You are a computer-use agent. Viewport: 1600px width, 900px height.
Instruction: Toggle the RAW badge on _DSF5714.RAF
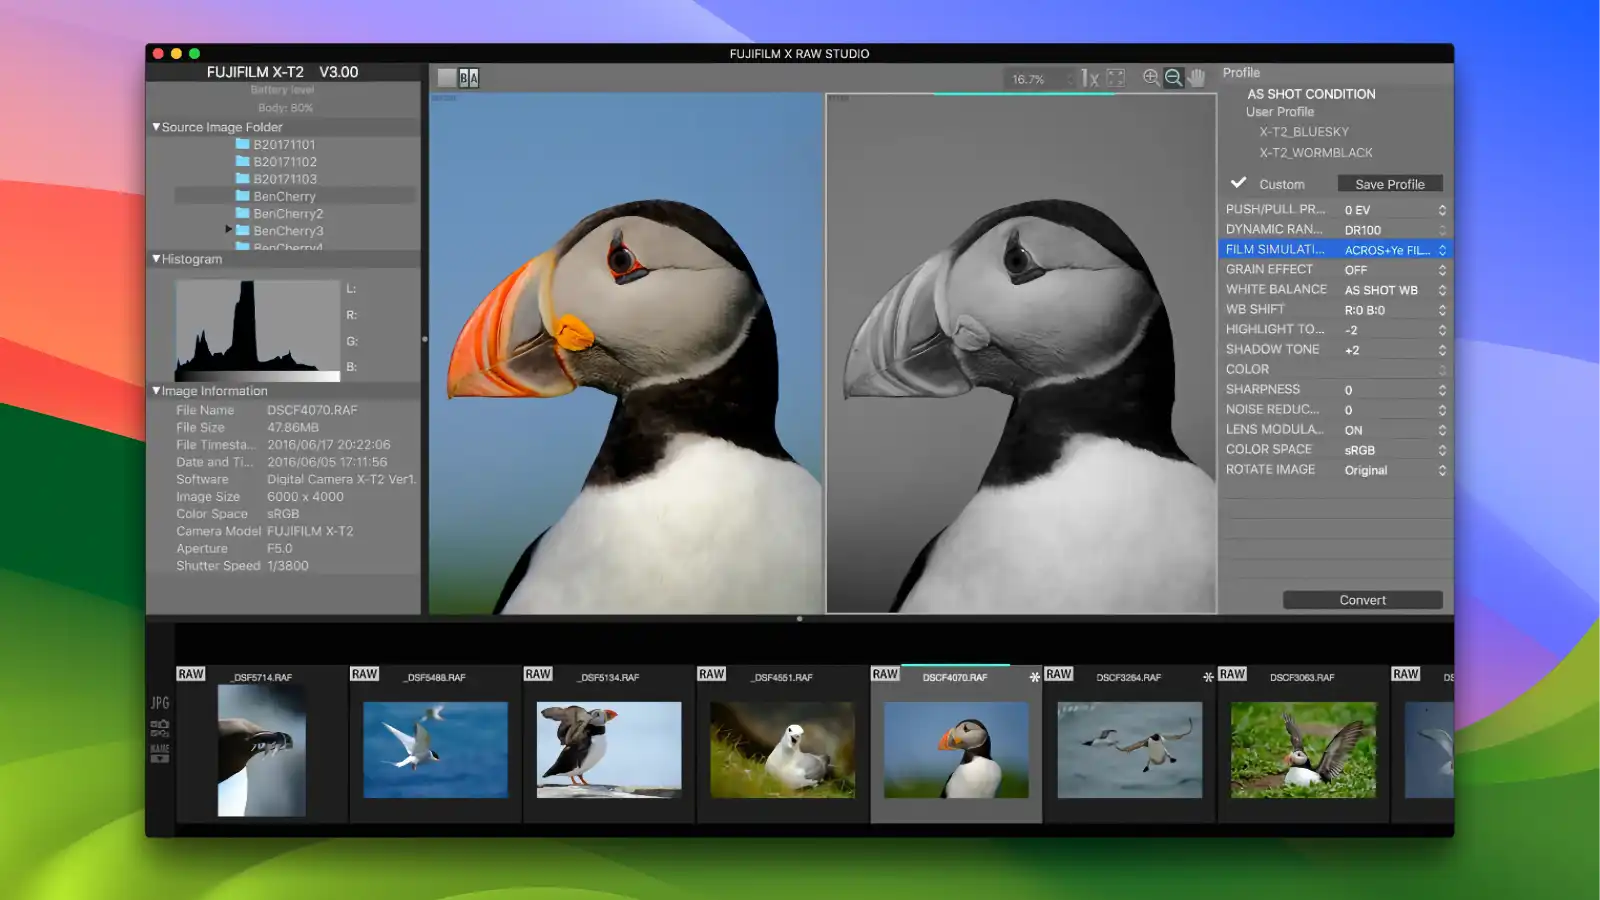(x=191, y=675)
